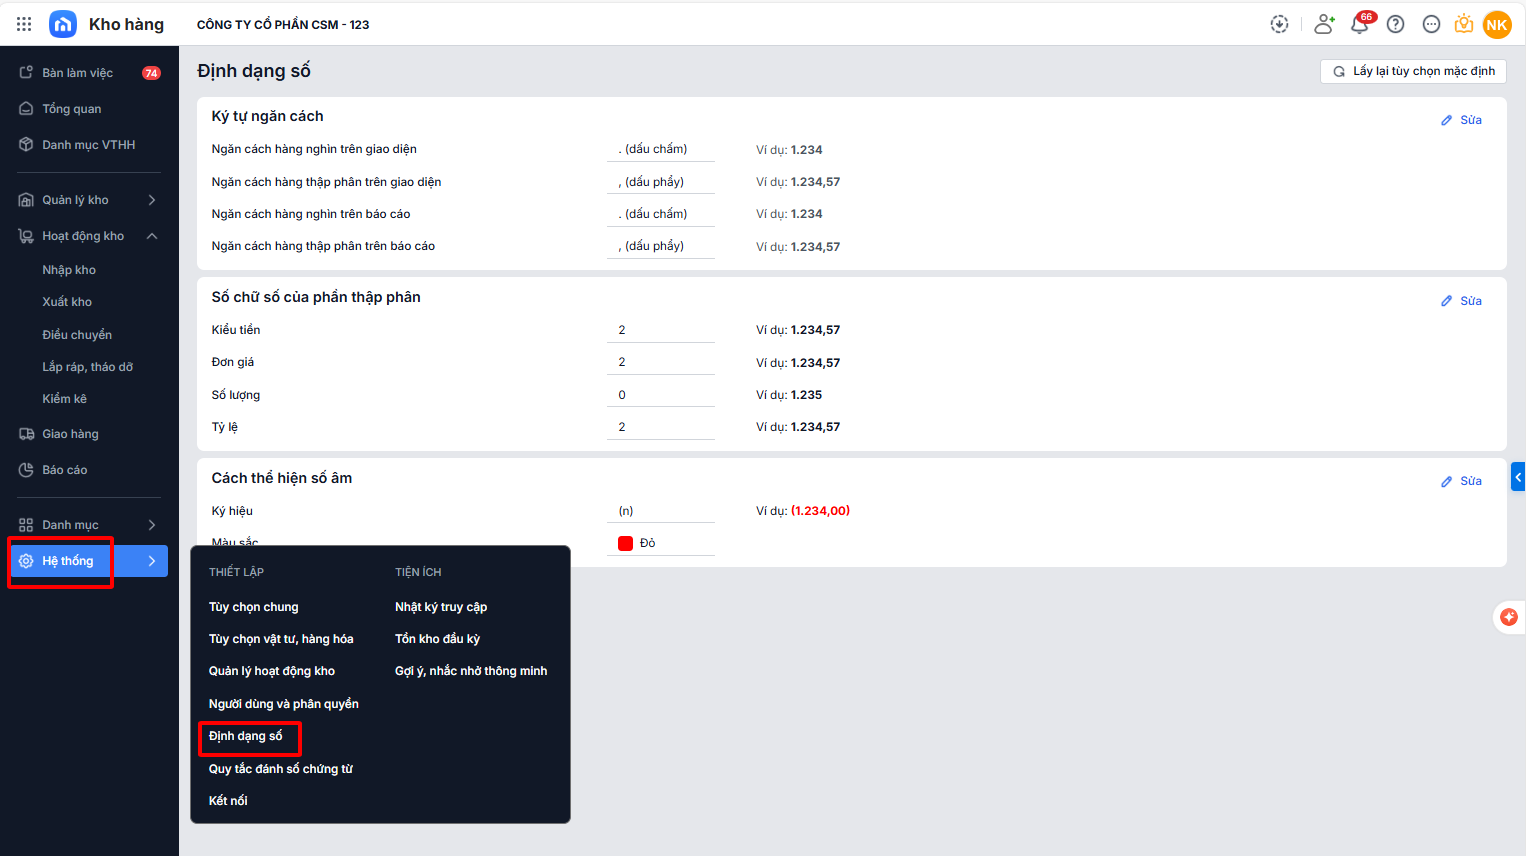Click the pencil icon in Ký tự ngăn cách
Screen dimensions: 1526x856
click(x=1446, y=120)
